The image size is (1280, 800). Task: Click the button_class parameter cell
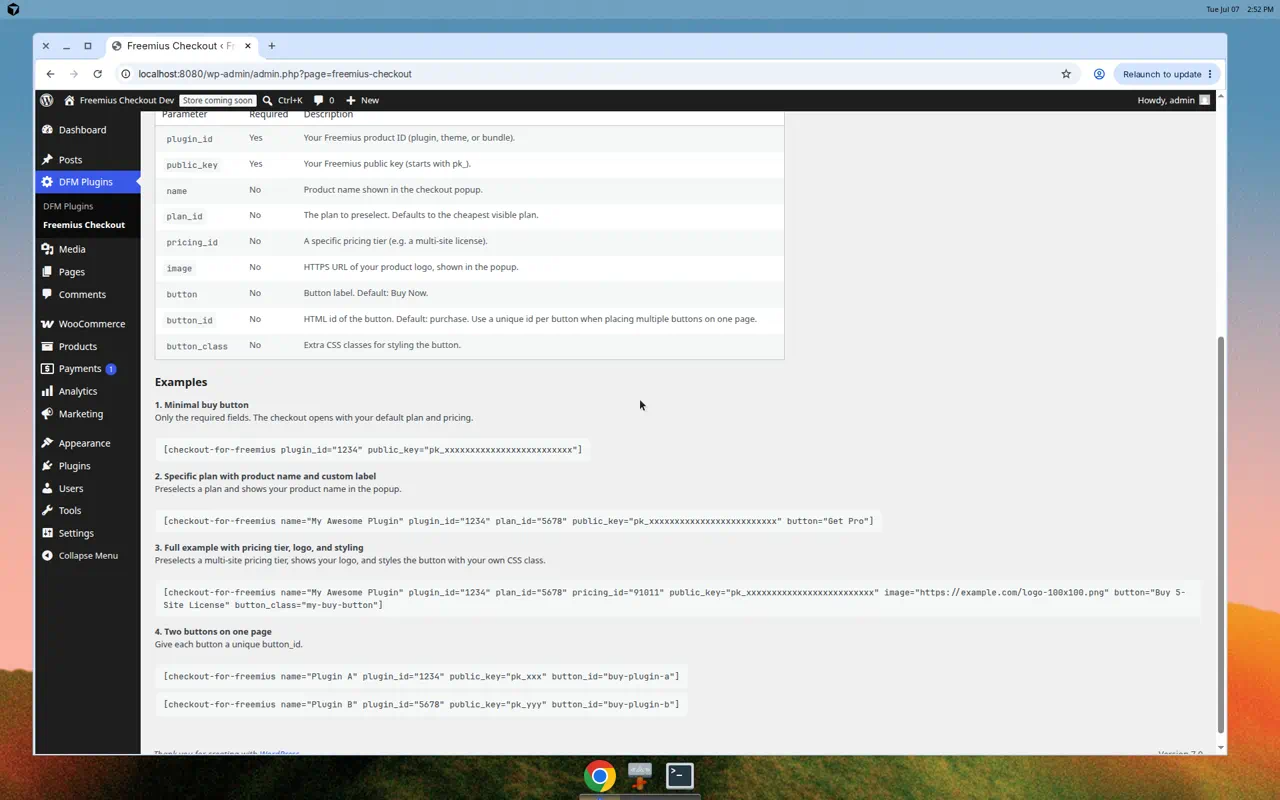coord(197,346)
